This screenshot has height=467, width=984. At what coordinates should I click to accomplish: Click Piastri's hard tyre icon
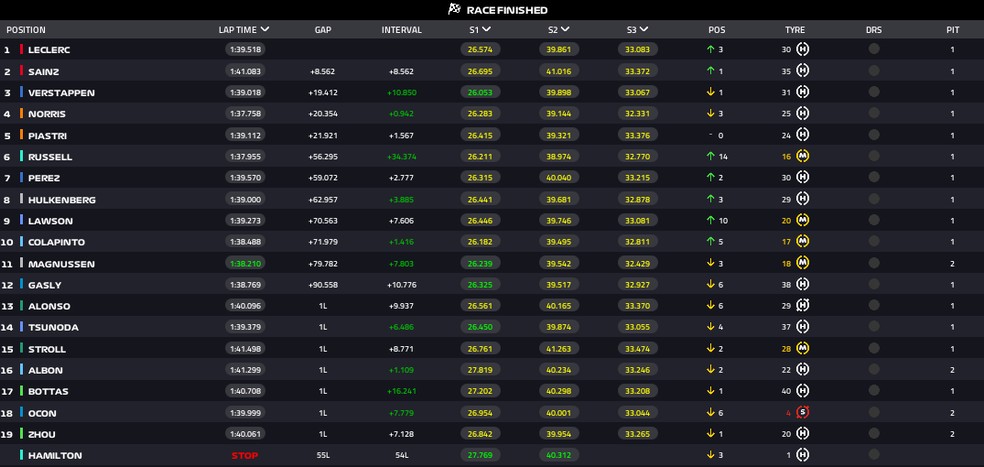802,134
